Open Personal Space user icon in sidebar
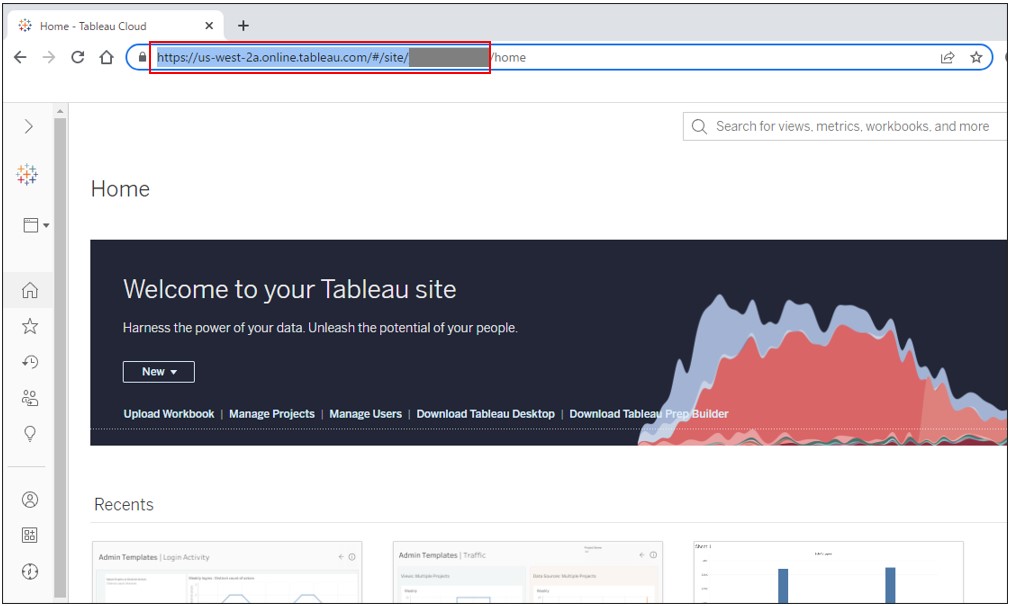Screen dimensions: 1009x606 (30, 500)
